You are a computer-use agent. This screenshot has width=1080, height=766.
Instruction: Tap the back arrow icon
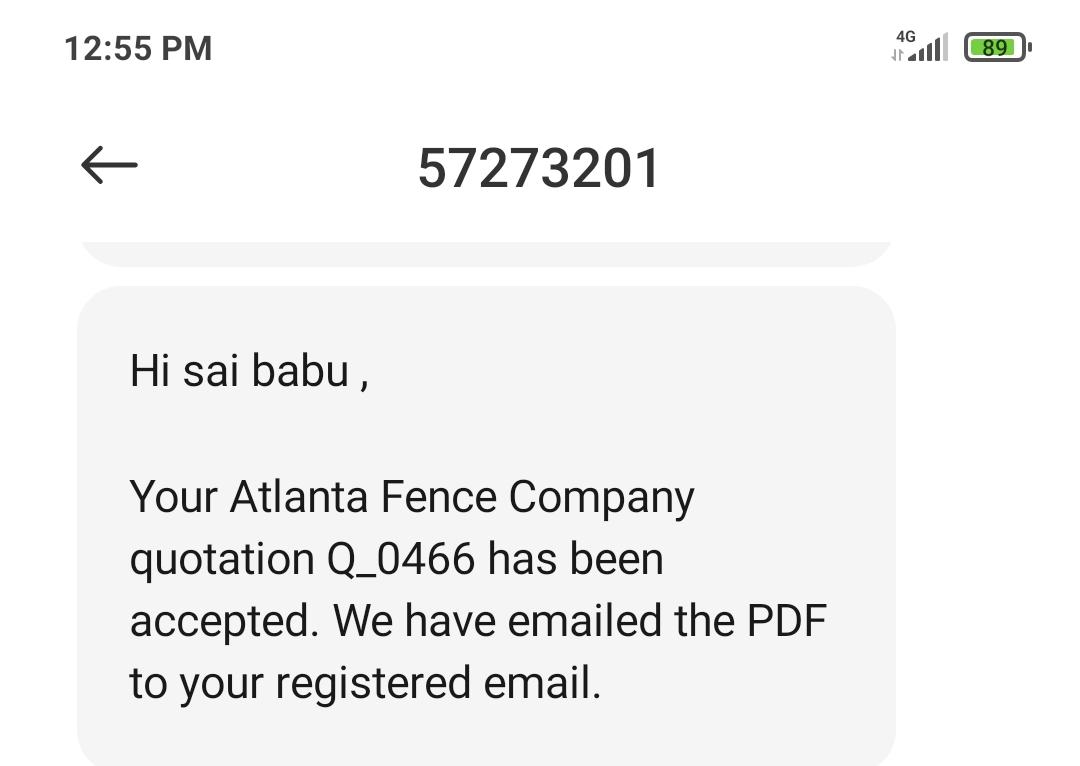pyautogui.click(x=109, y=165)
